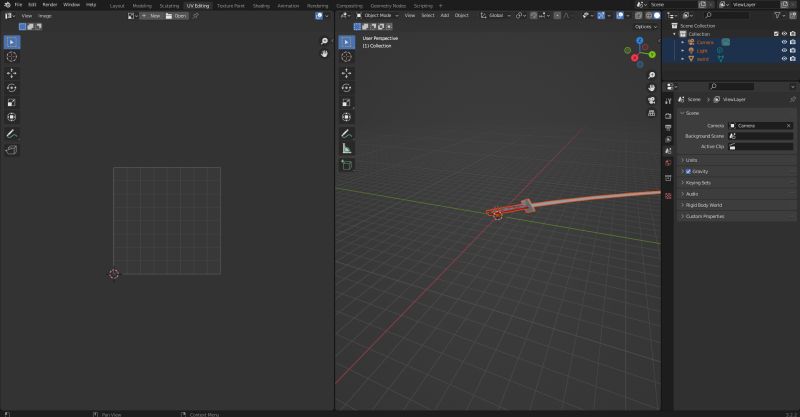Open the Add menu in 3D viewport
The height and width of the screenshot is (417, 800).
pyautogui.click(x=445, y=16)
